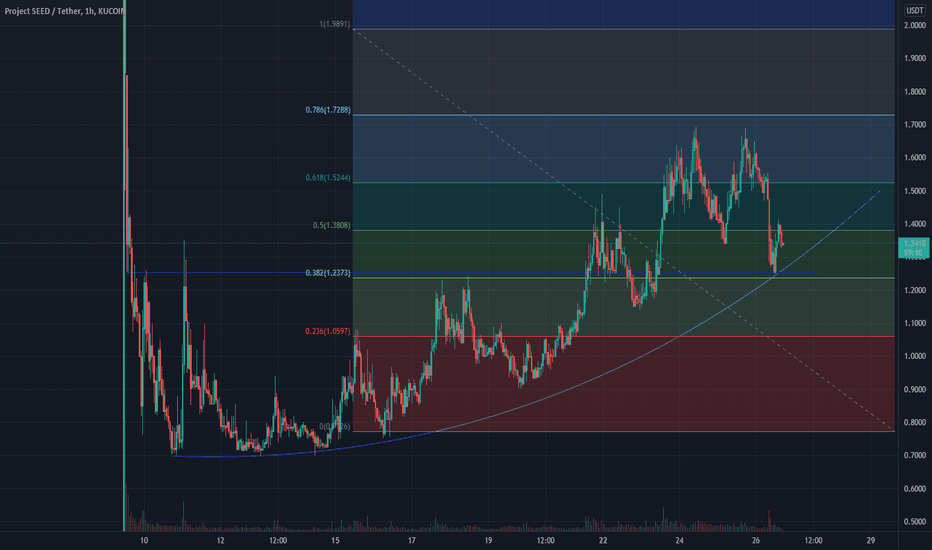This screenshot has height=550, width=932.
Task: Click the date label 12 on time axis
Action: (221, 540)
